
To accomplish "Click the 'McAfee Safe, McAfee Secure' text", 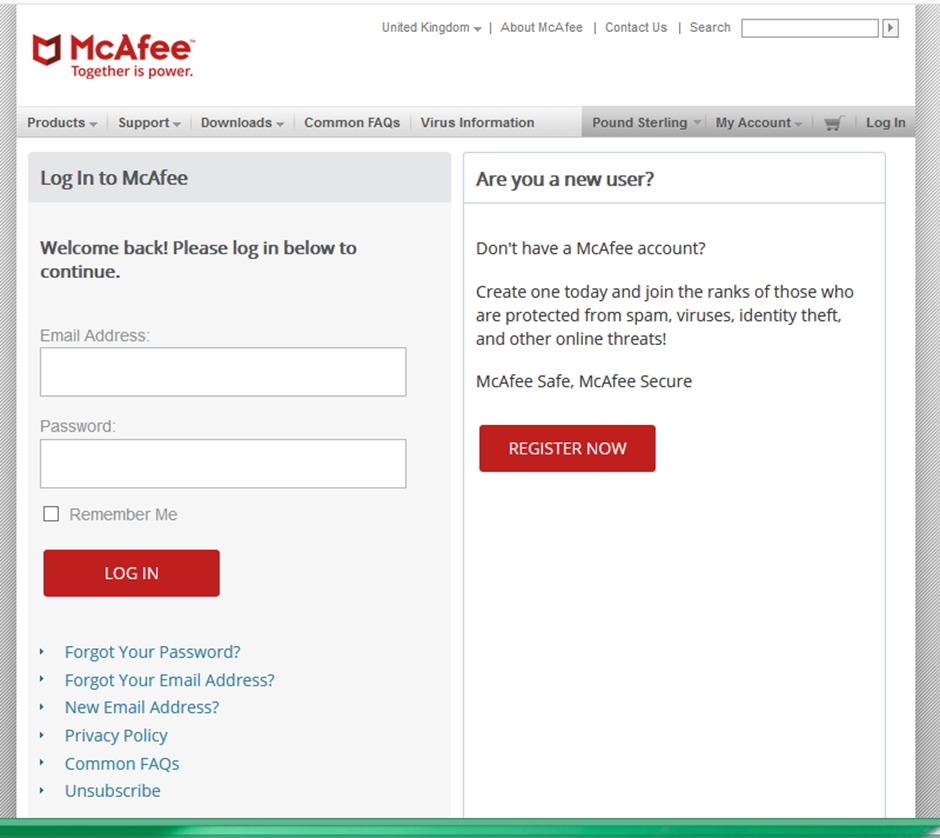I will (x=584, y=381).
